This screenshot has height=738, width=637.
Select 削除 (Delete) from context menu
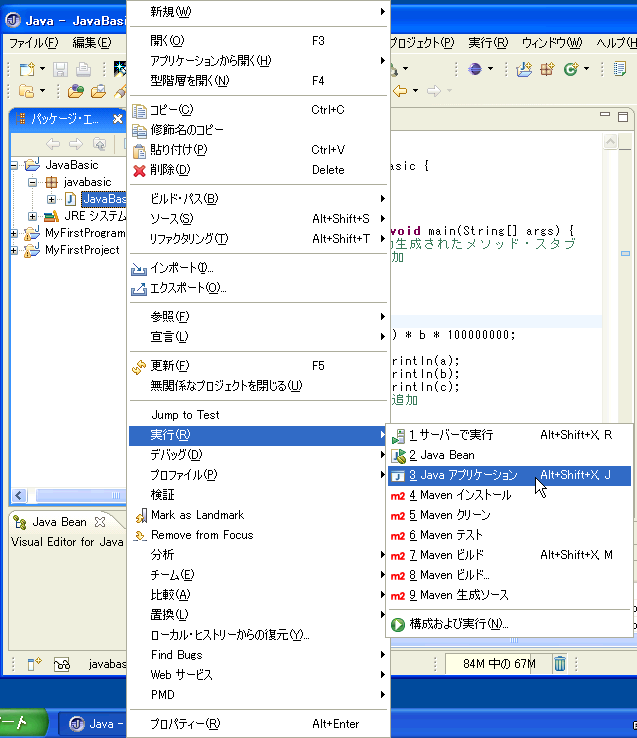click(x=162, y=170)
